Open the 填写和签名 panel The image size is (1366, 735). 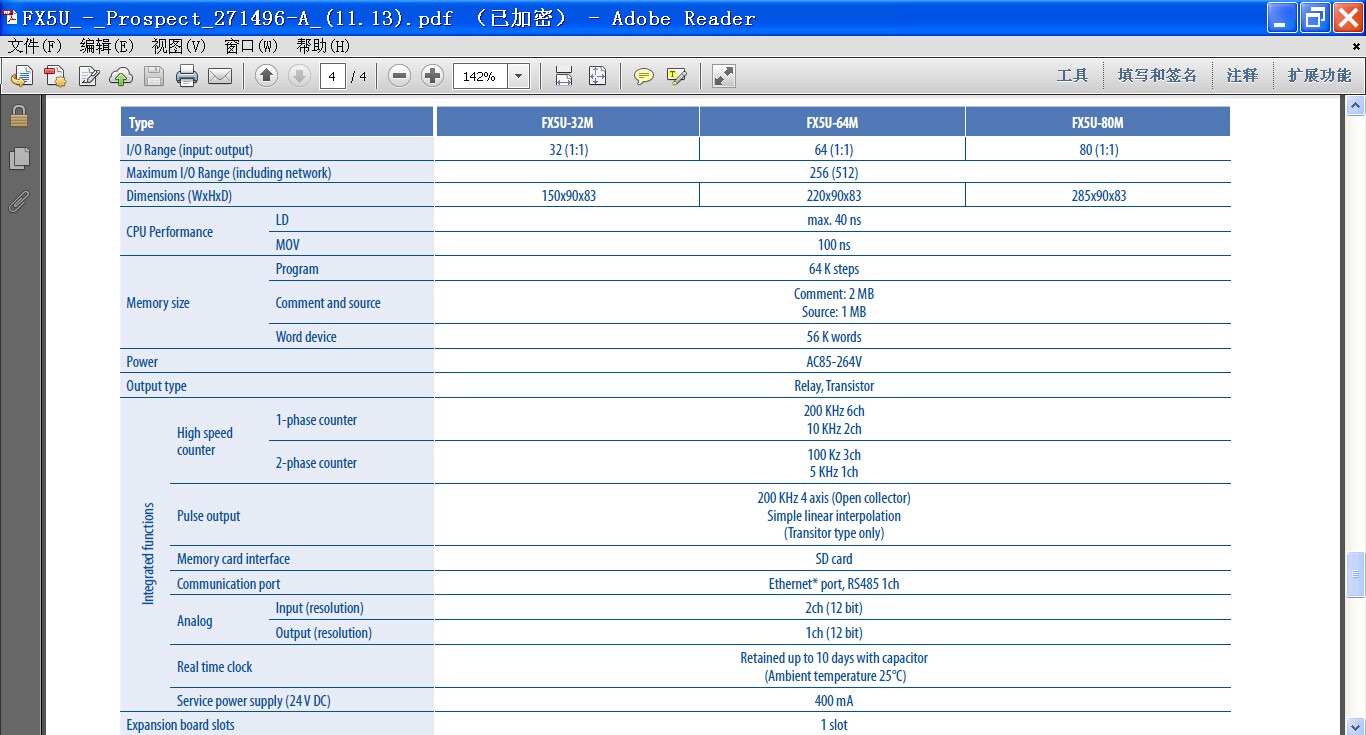click(1157, 76)
